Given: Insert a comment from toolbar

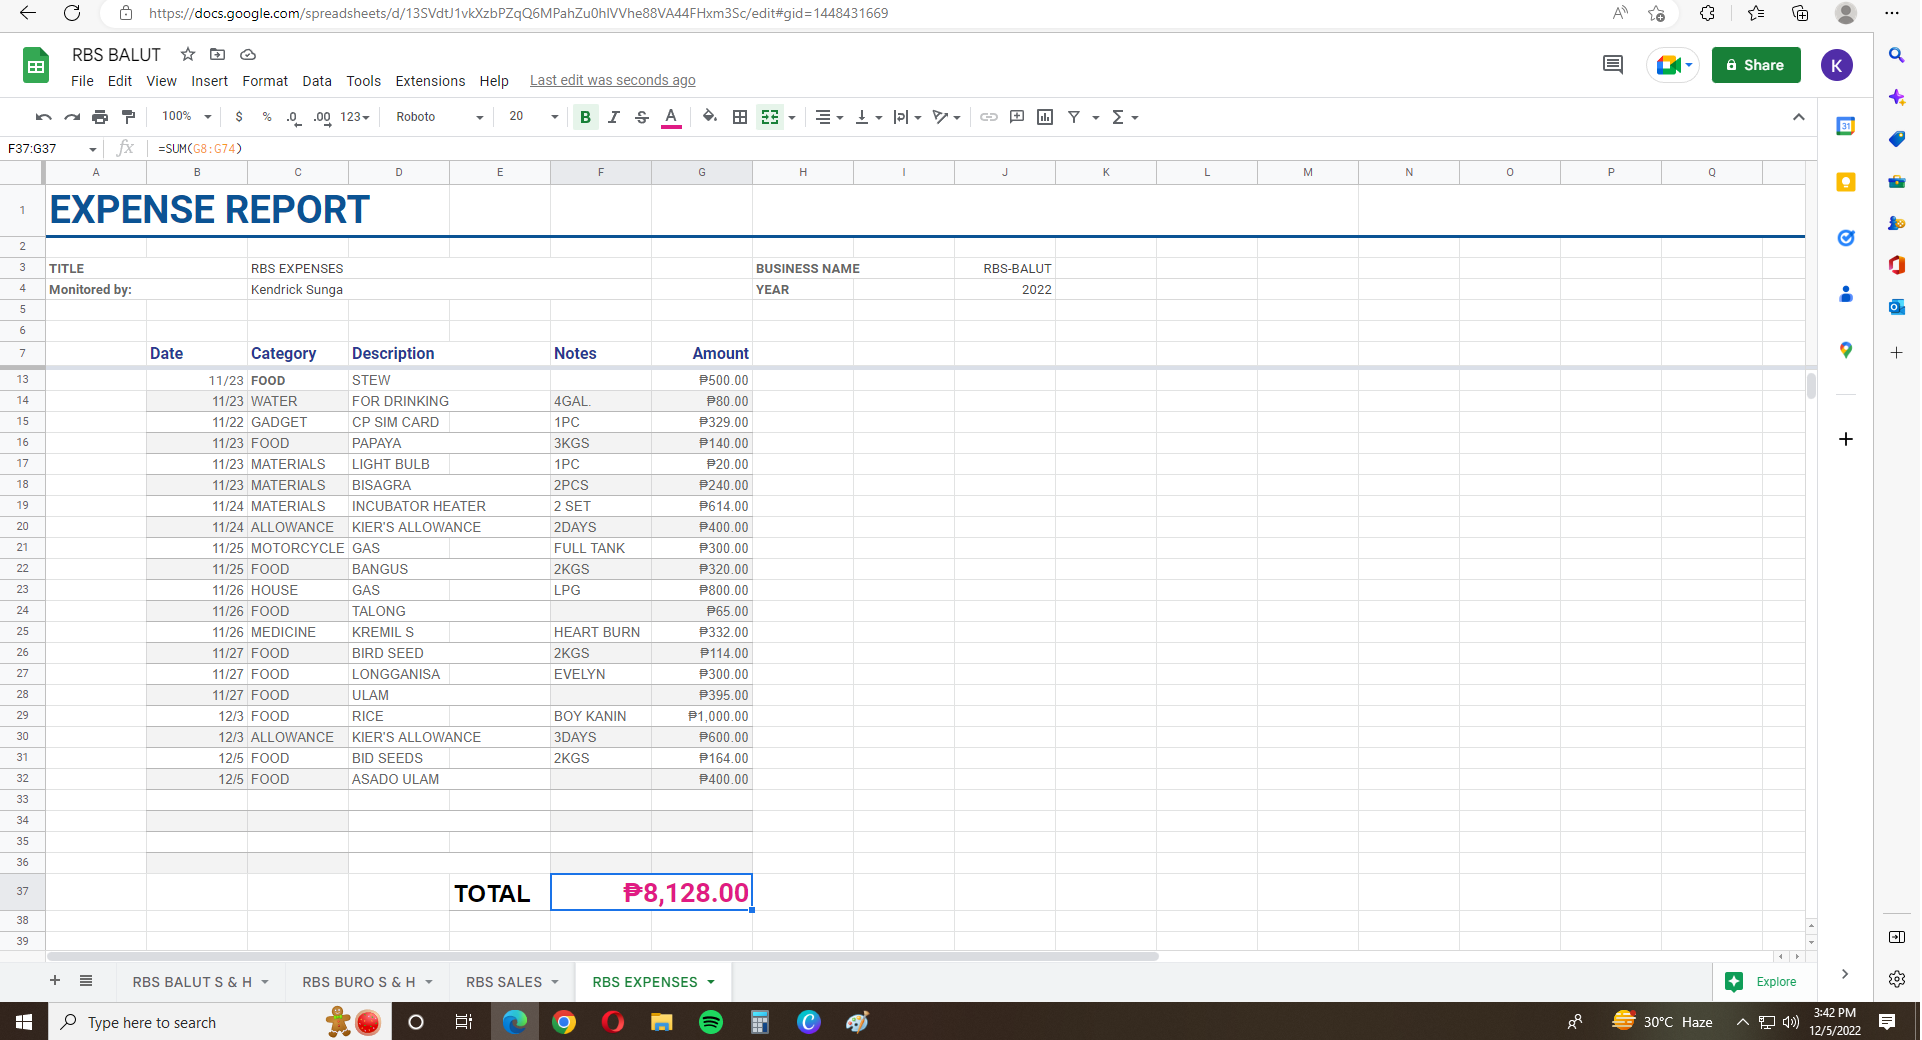Looking at the screenshot, I should pyautogui.click(x=1017, y=117).
